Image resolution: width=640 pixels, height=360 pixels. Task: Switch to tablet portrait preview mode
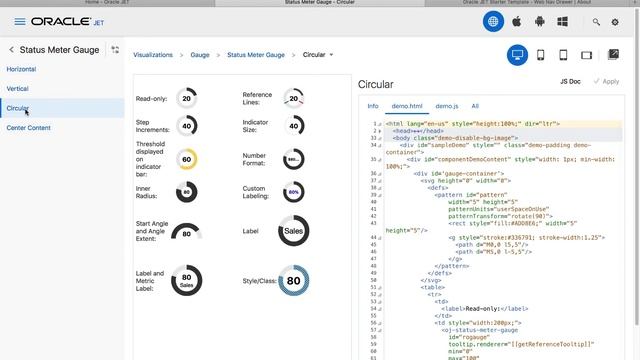click(x=563, y=55)
